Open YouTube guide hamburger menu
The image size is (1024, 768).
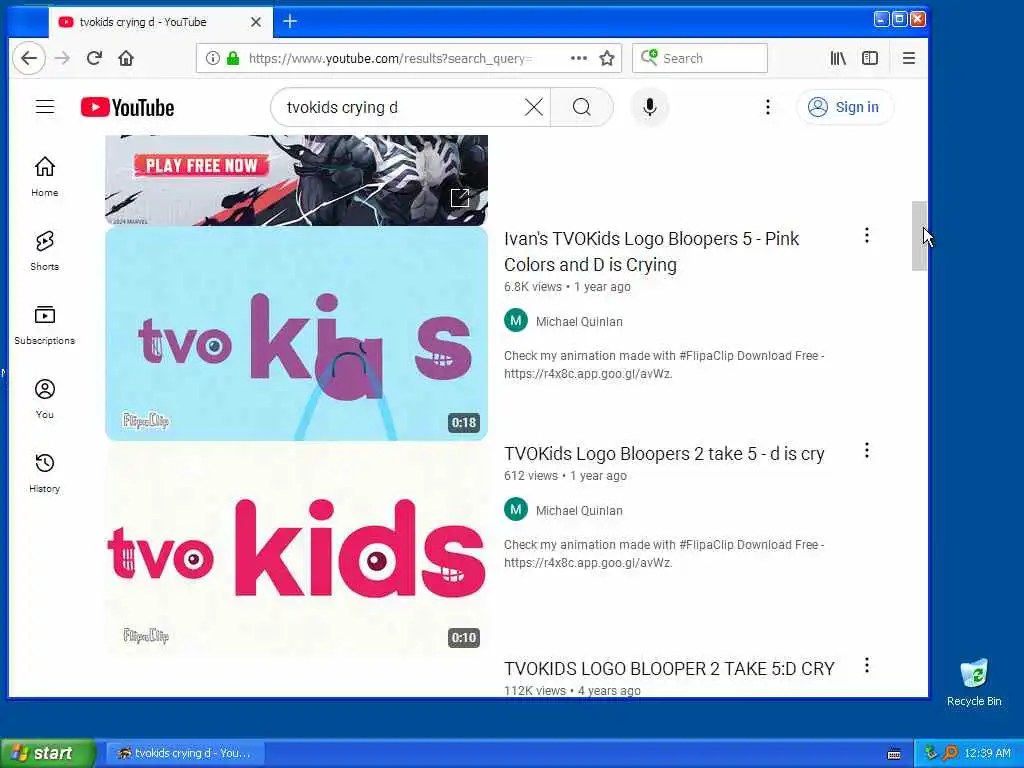pyautogui.click(x=45, y=106)
